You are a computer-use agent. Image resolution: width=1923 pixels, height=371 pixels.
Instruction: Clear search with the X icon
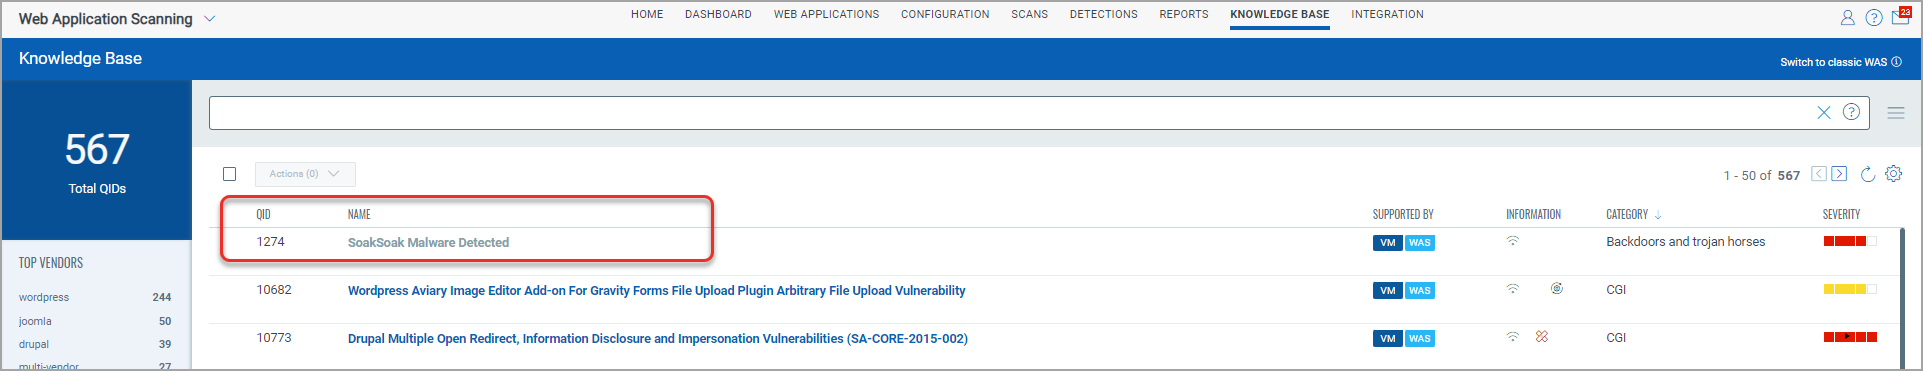click(x=1823, y=113)
